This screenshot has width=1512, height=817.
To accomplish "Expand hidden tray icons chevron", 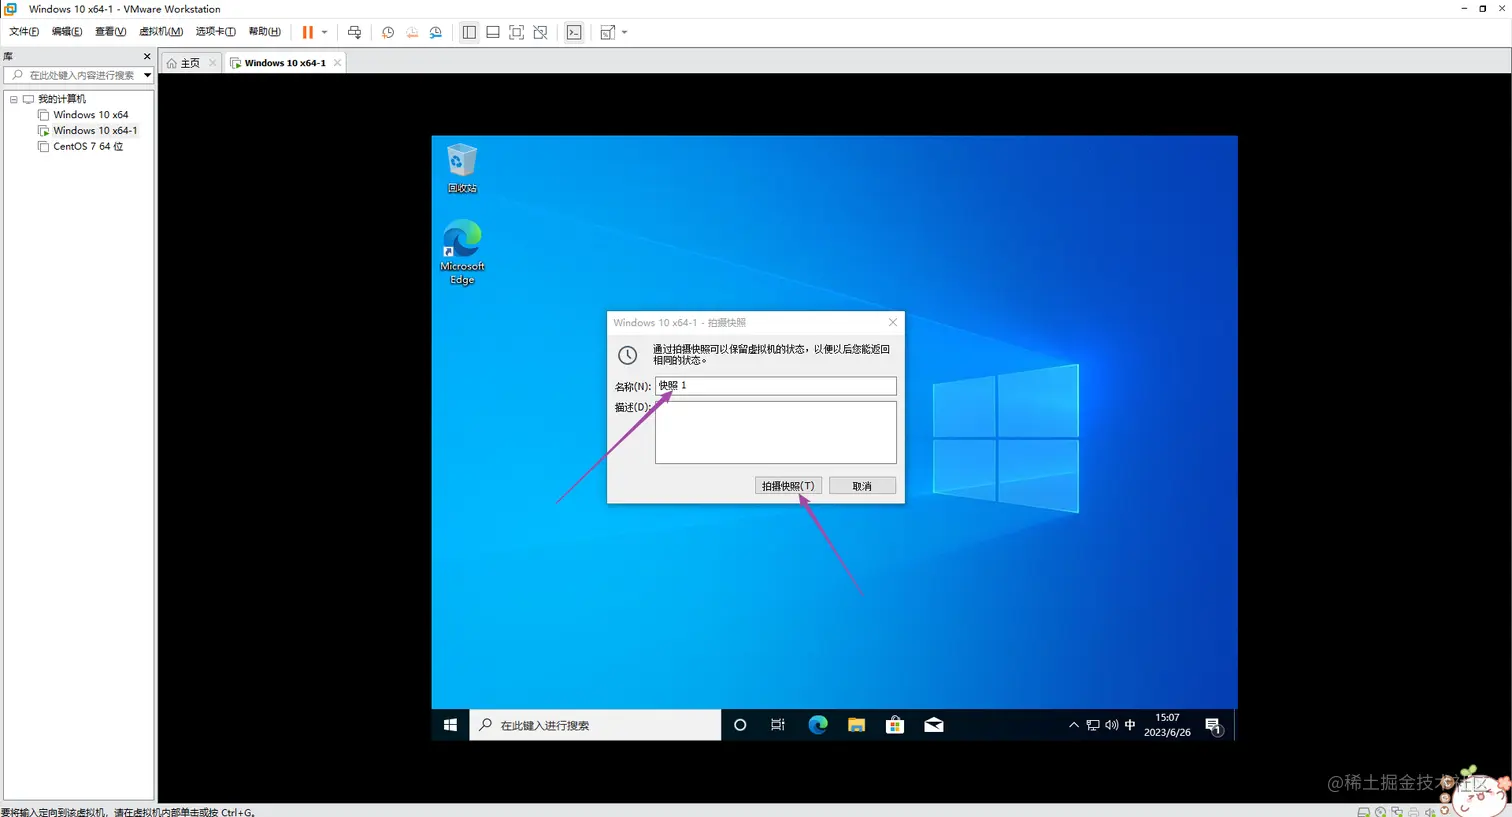I will 1073,725.
